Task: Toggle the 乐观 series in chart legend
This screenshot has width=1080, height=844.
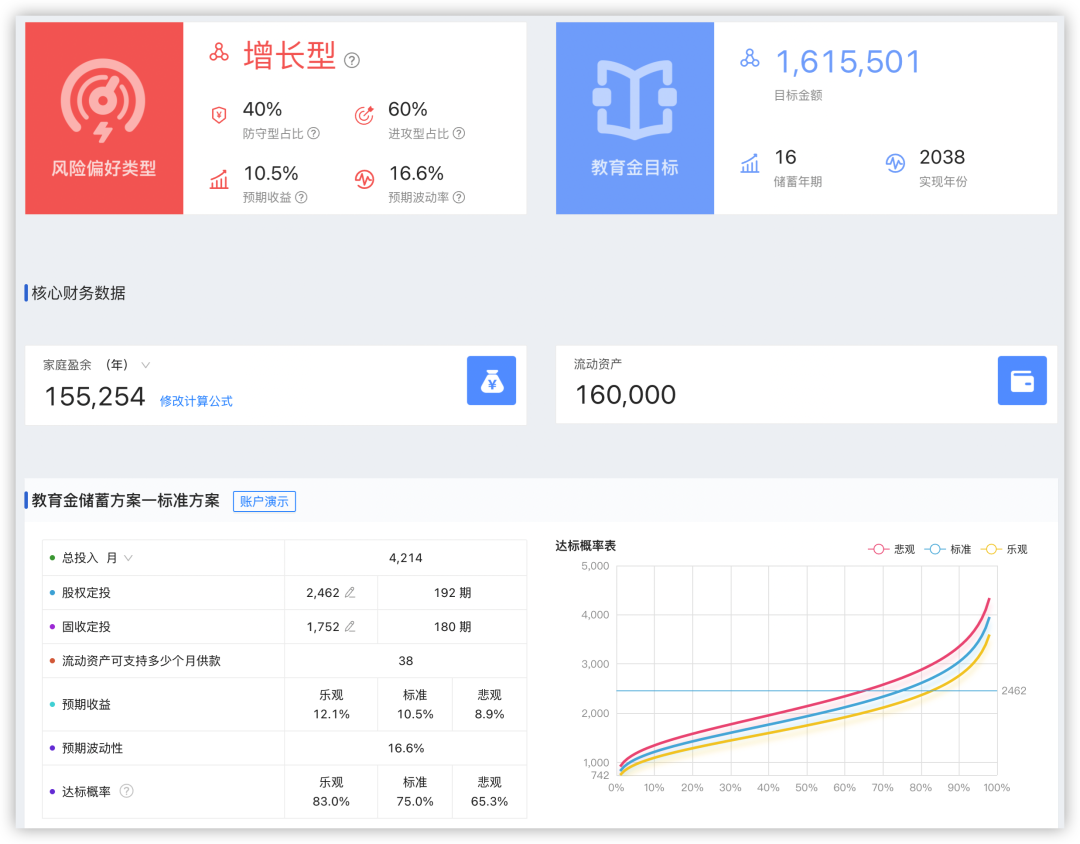Action: (x=1004, y=549)
